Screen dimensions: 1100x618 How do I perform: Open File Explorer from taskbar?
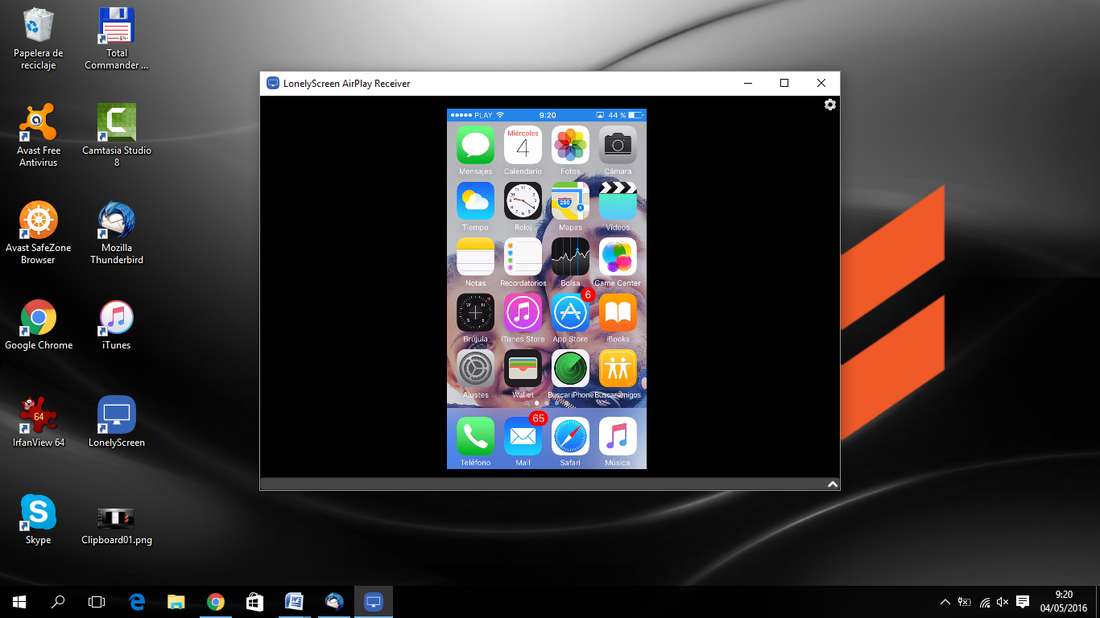coord(176,602)
